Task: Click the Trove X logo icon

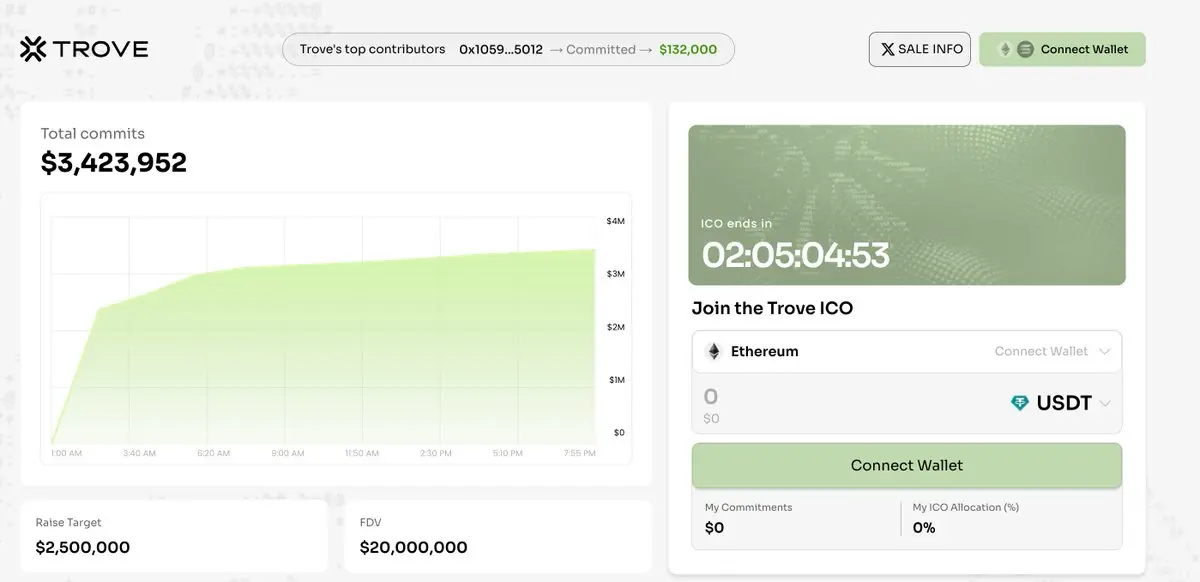Action: pyautogui.click(x=33, y=49)
